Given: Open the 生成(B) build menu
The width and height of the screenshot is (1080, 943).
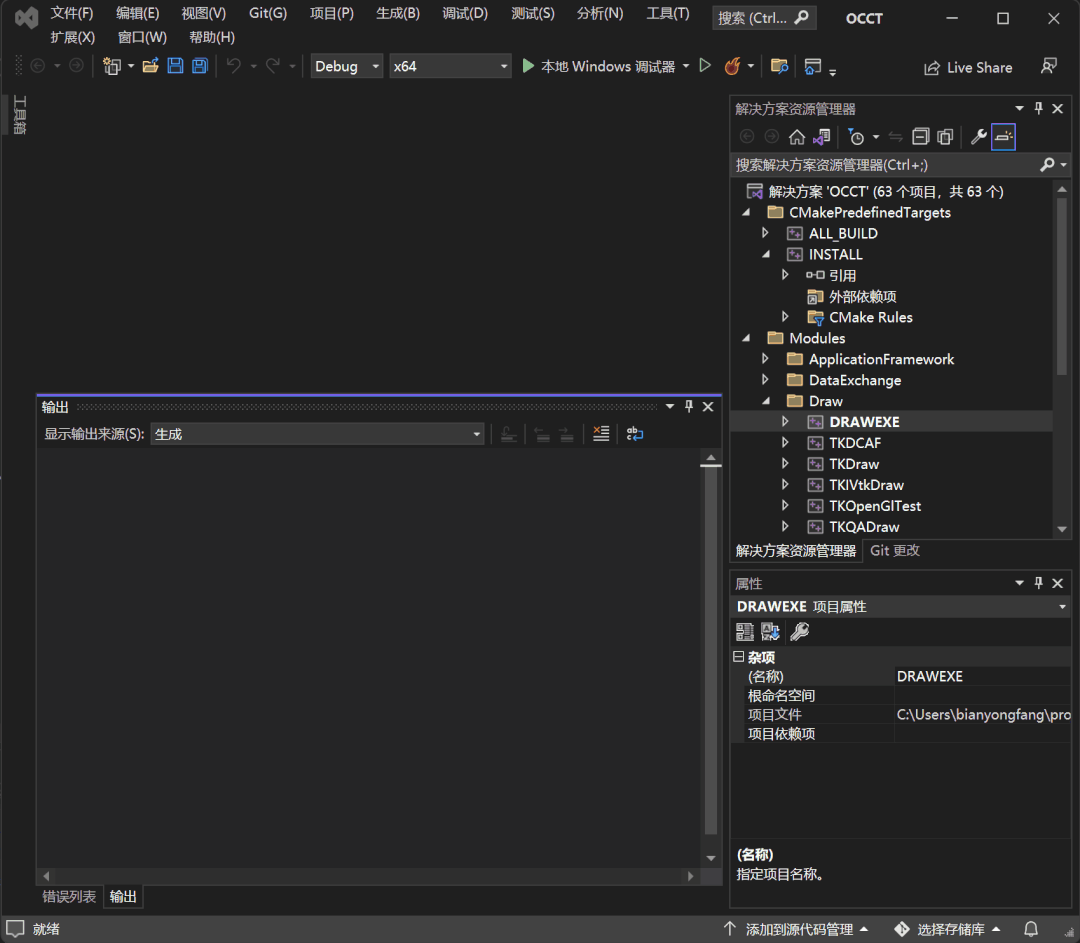Looking at the screenshot, I should 397,13.
